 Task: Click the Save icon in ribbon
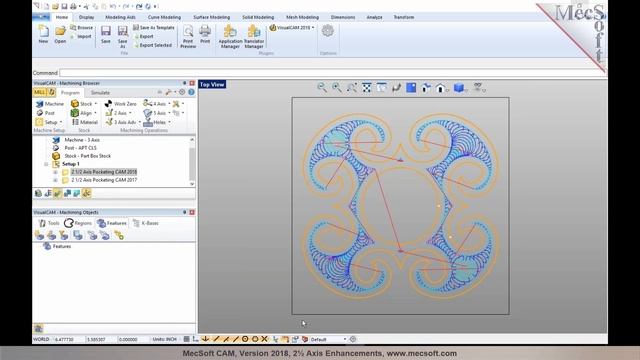pyautogui.click(x=106, y=34)
